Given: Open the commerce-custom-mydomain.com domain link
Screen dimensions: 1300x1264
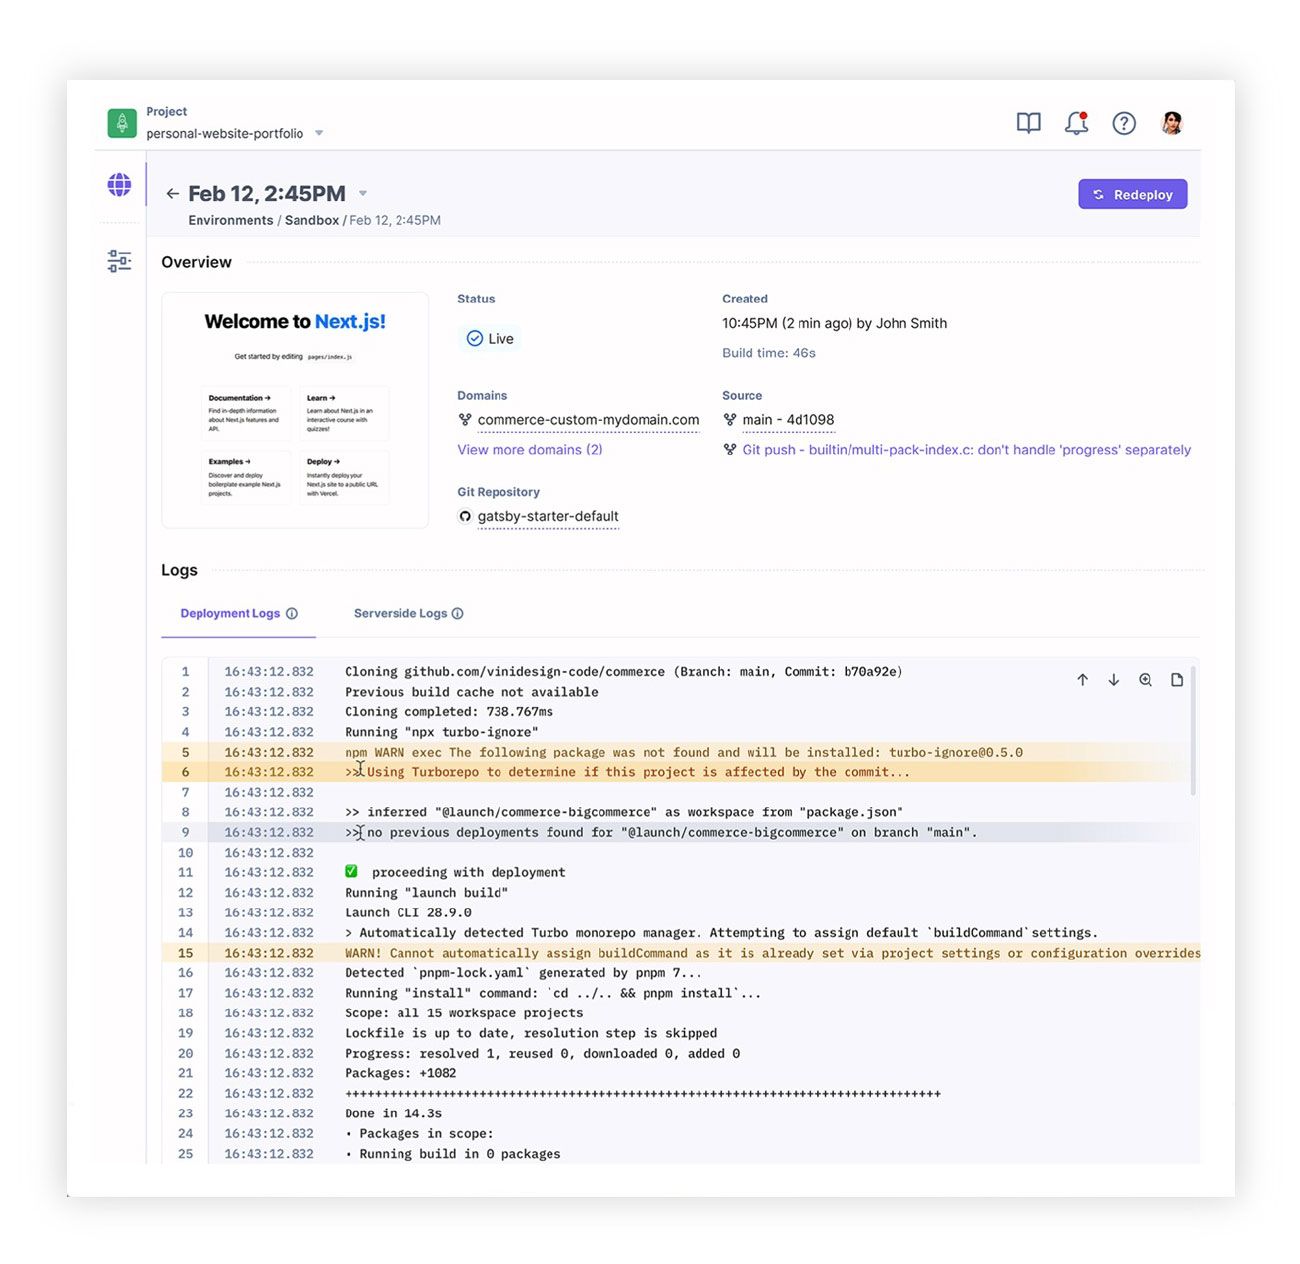Looking at the screenshot, I should 588,420.
